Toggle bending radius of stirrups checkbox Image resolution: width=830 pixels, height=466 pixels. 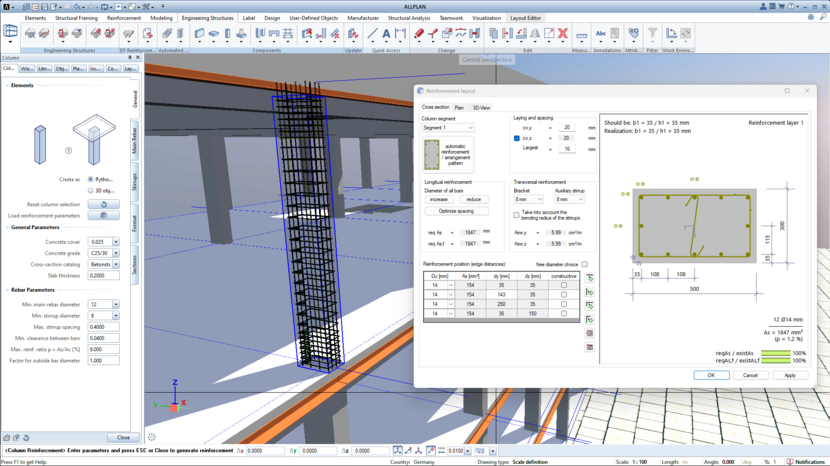(x=517, y=215)
